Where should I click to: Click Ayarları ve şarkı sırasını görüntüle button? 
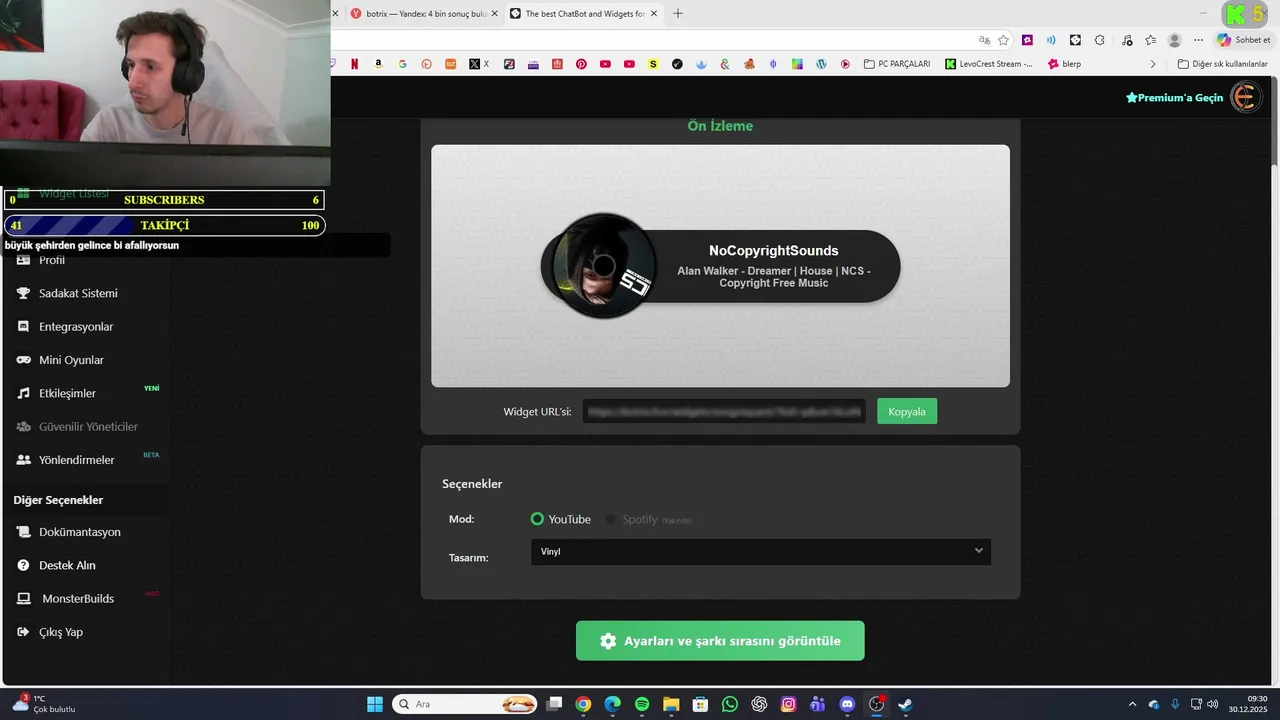pyautogui.click(x=720, y=641)
